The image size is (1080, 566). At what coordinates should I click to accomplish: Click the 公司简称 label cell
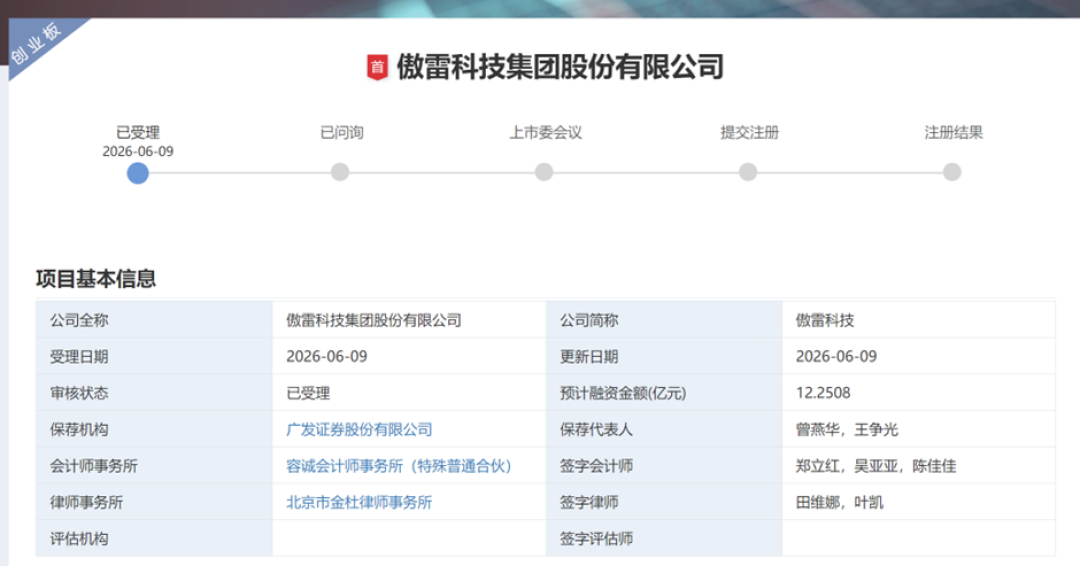[x=664, y=320]
